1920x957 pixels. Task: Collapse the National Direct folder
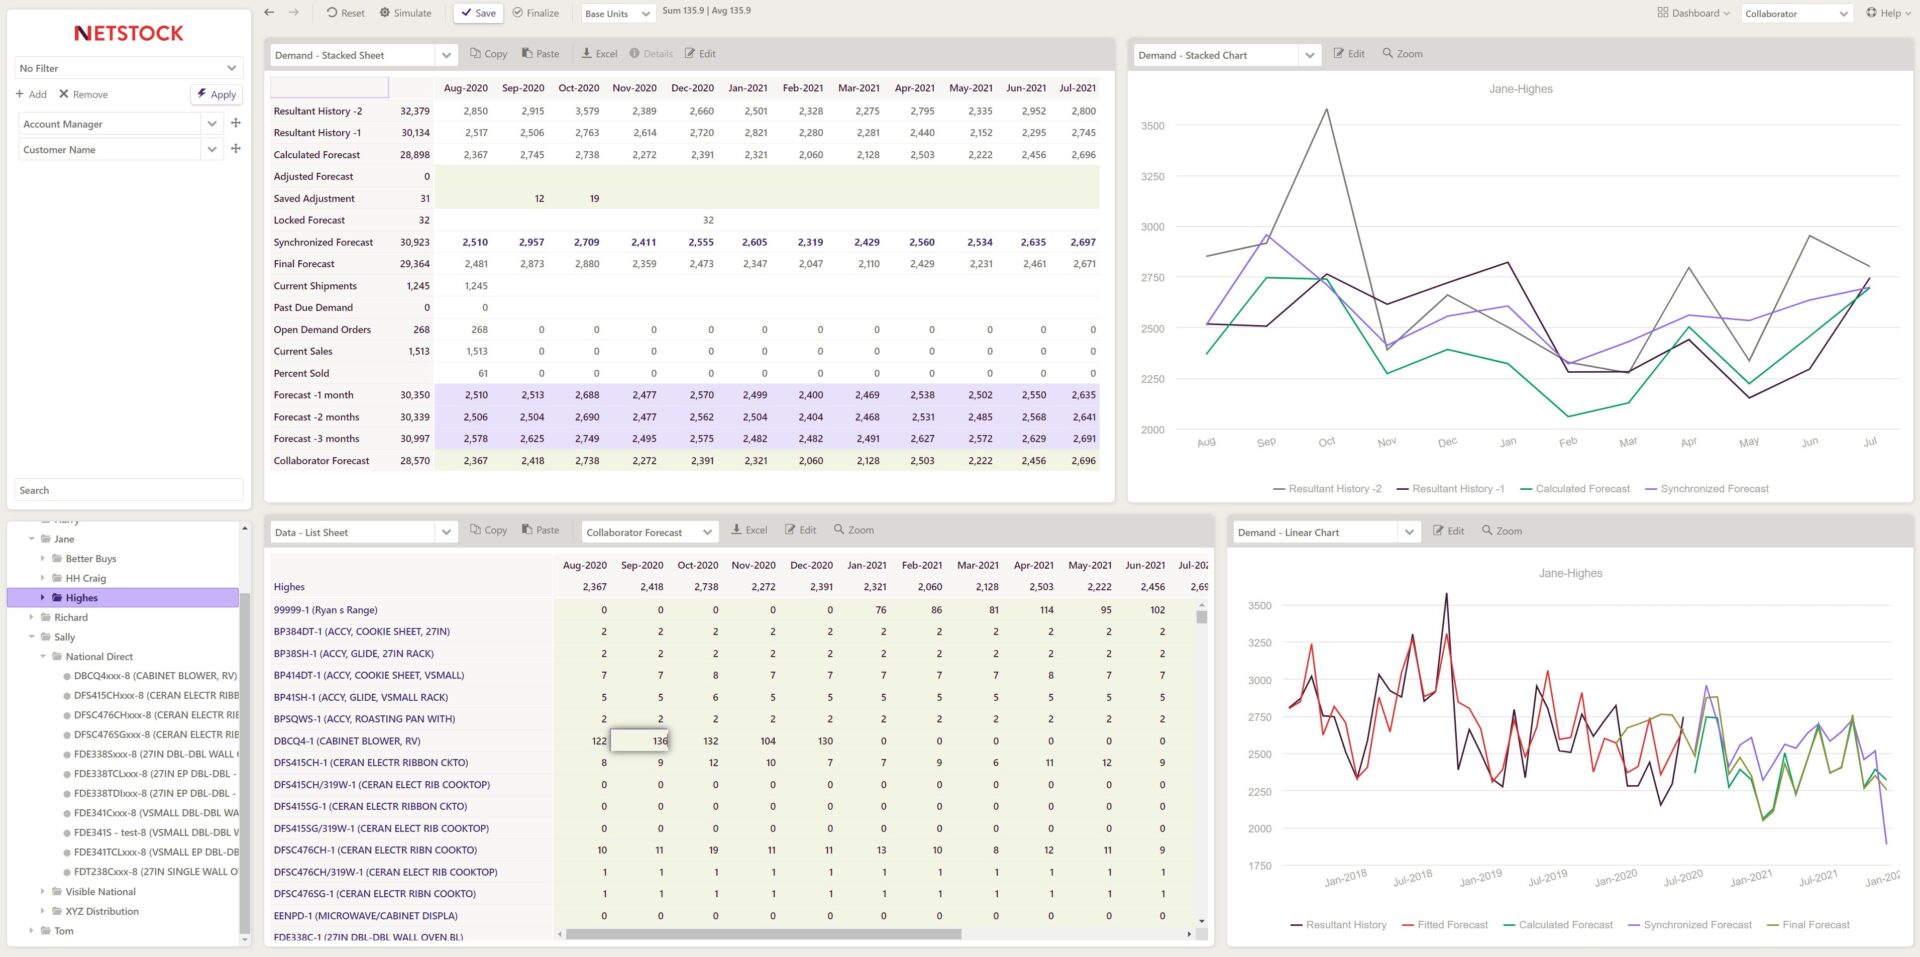click(42, 657)
